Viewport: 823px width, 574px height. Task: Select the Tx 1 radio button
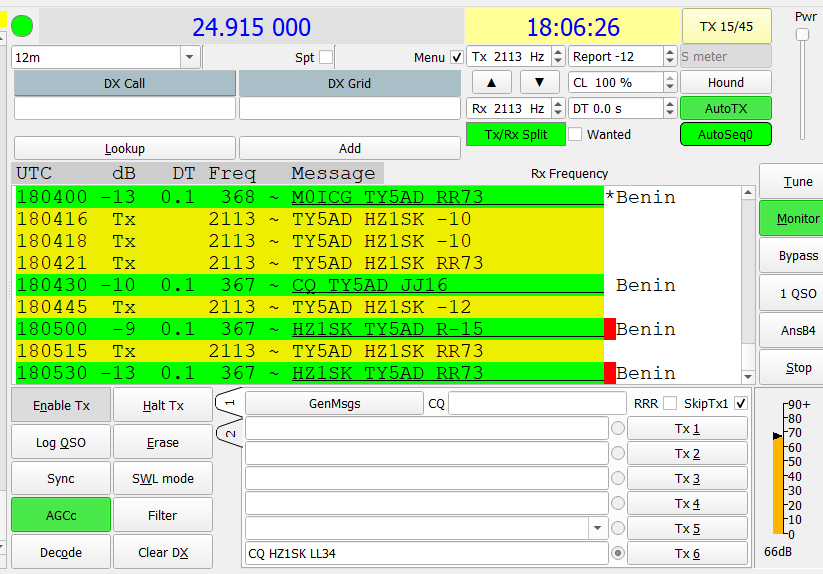(618, 428)
